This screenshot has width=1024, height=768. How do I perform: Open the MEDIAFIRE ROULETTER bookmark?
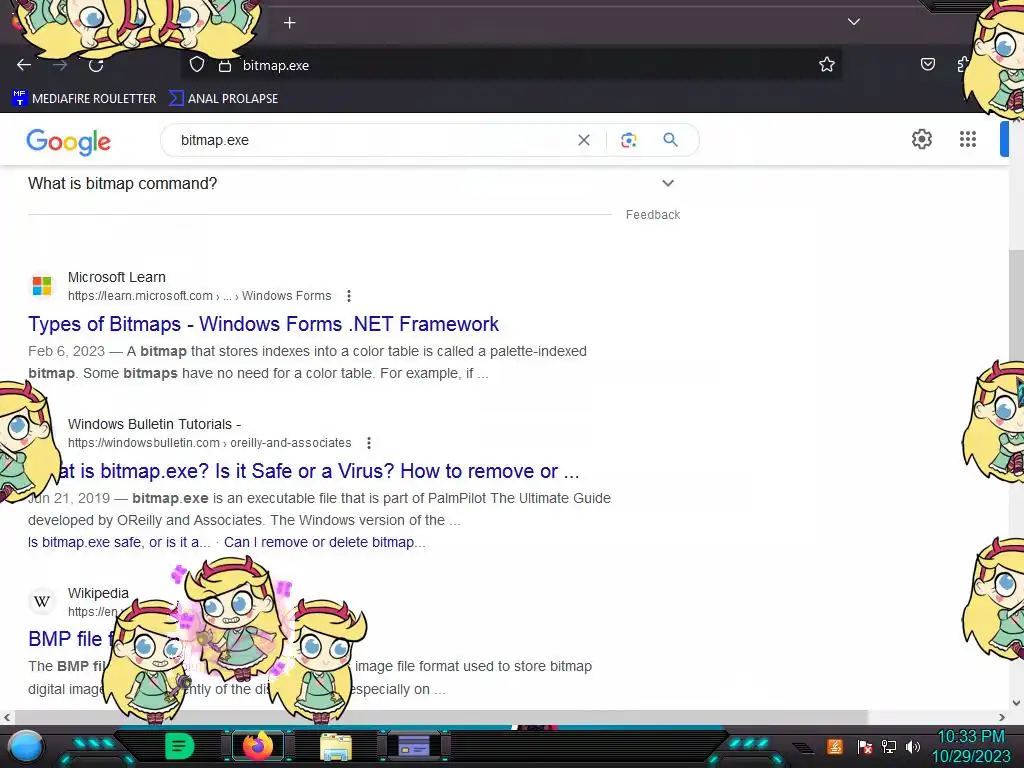point(84,99)
